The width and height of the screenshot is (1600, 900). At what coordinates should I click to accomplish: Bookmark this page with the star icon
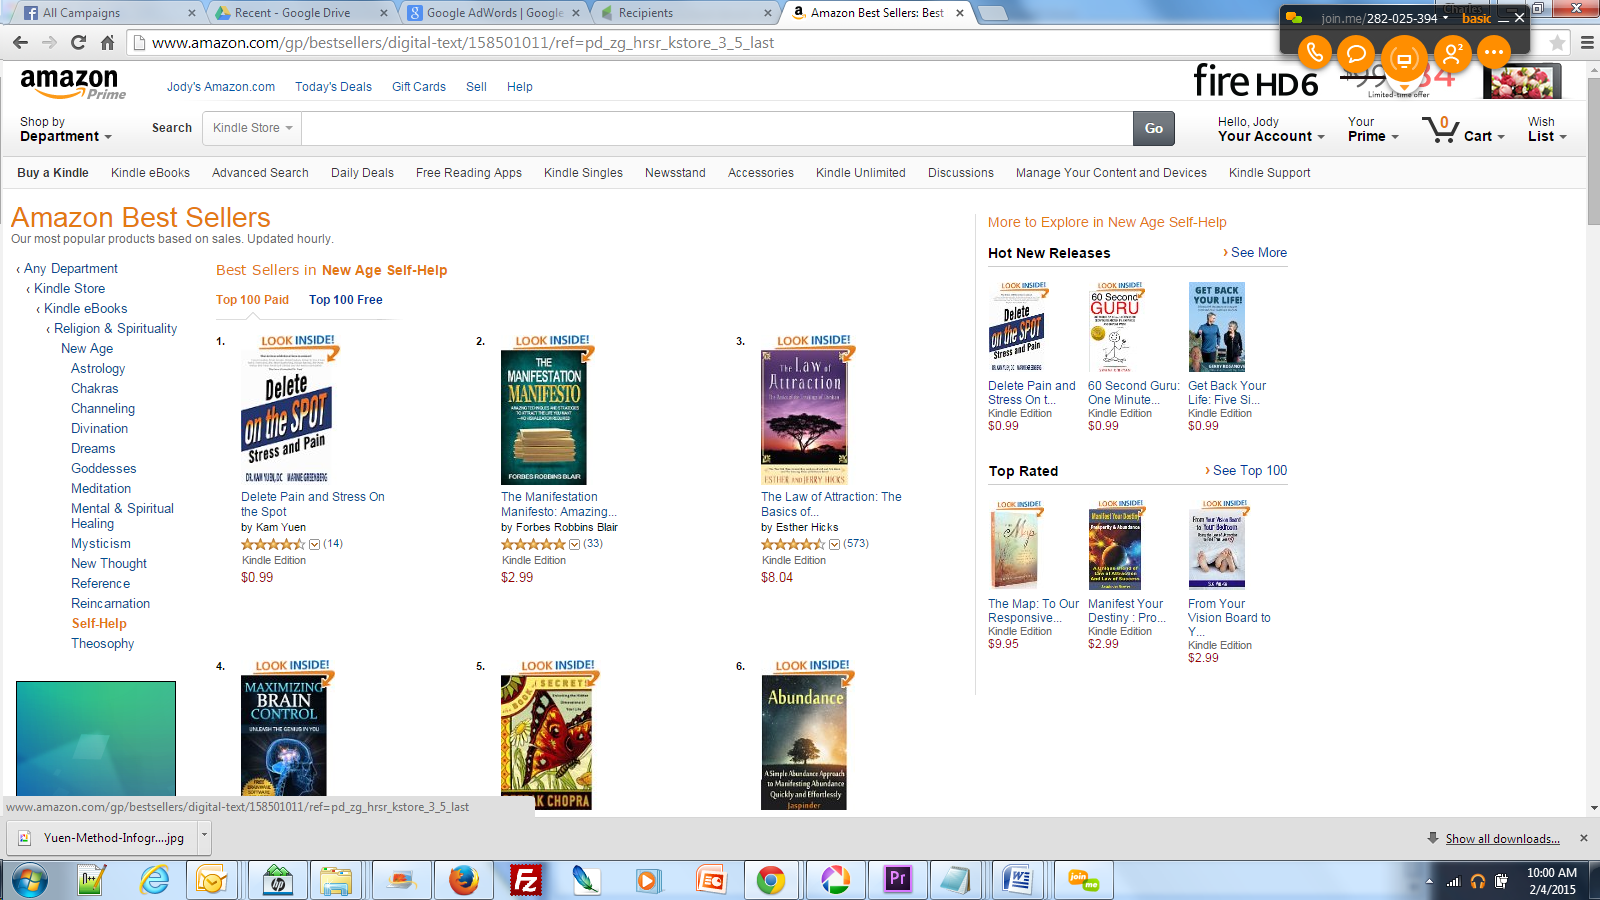(x=1557, y=43)
